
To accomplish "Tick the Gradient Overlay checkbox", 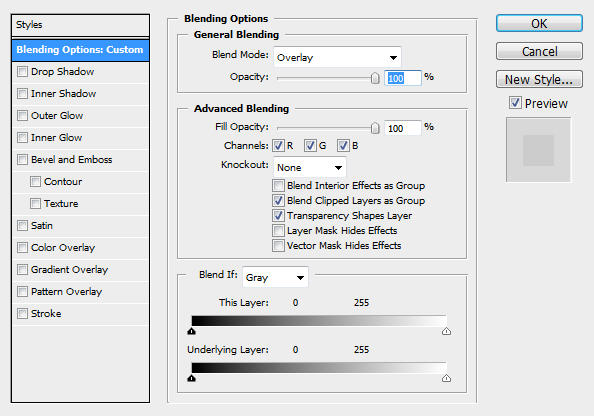I will (22, 269).
